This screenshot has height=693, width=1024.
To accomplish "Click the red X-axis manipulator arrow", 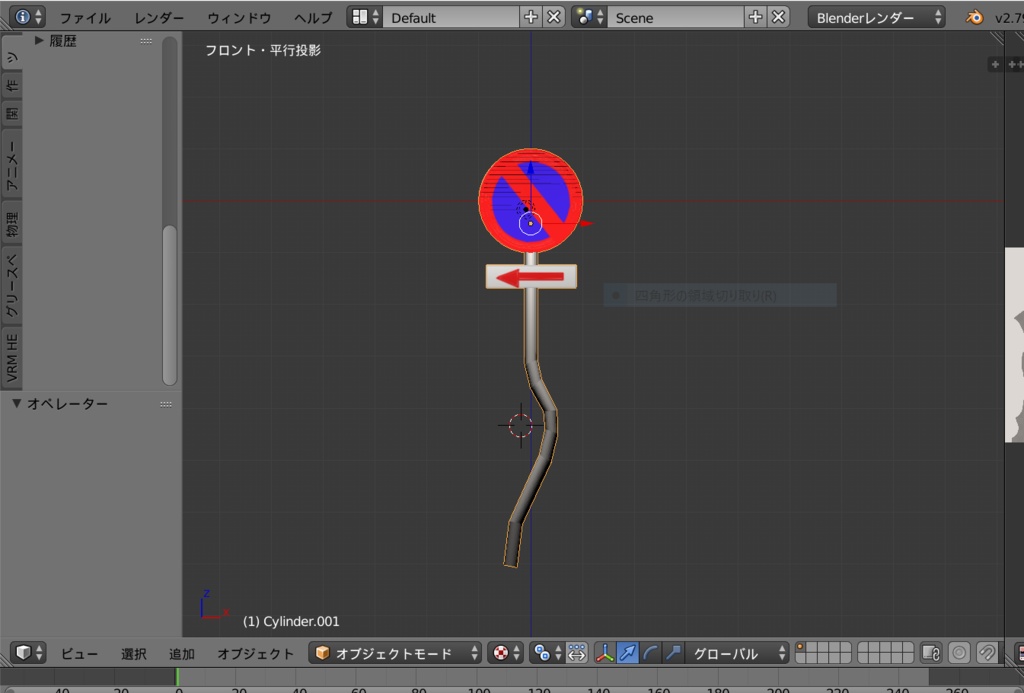I will tap(585, 223).
